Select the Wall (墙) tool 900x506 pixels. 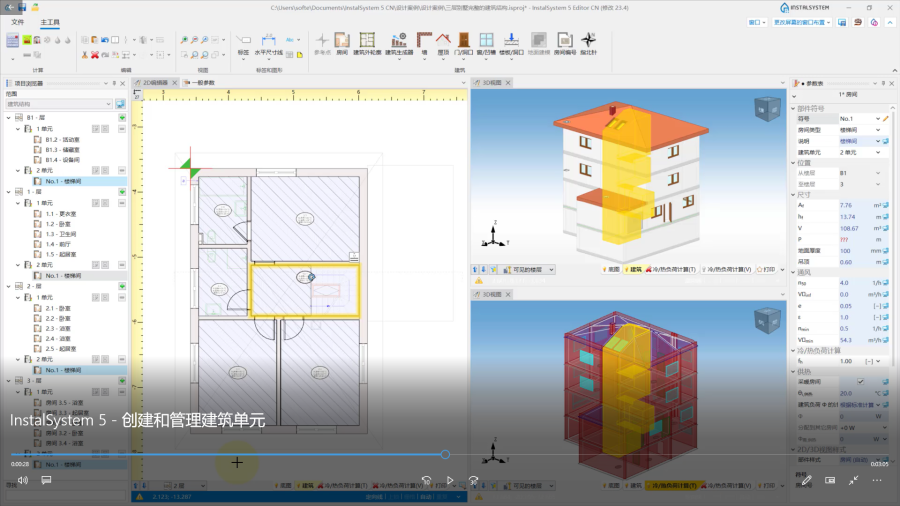(424, 44)
